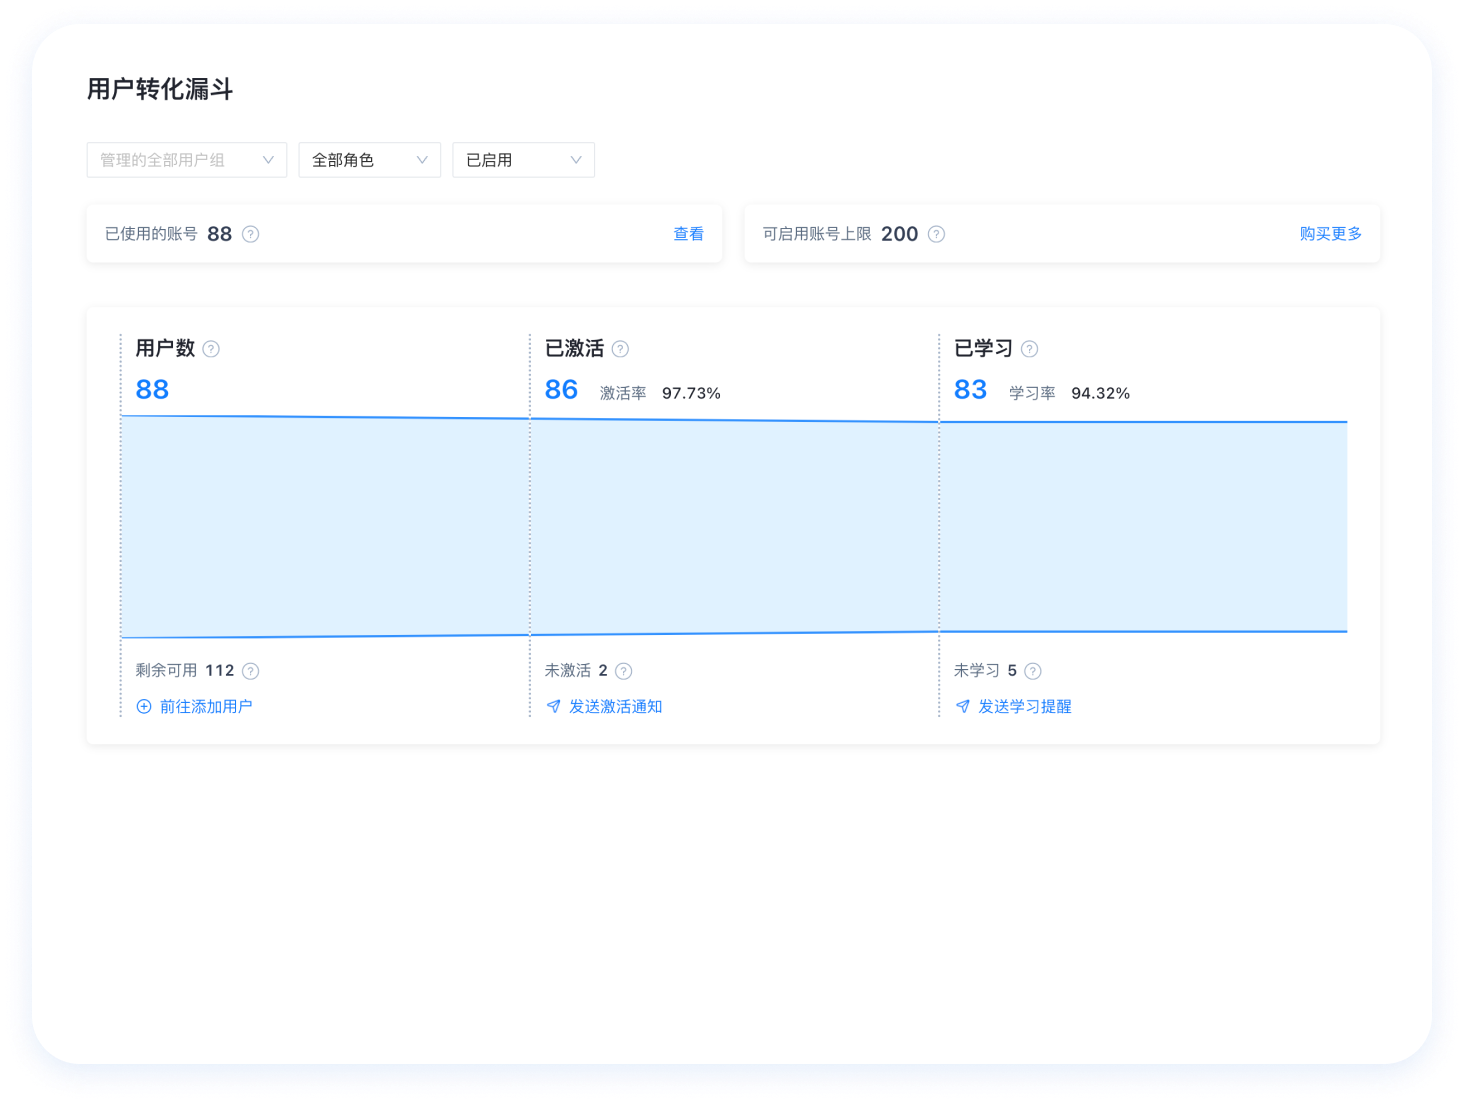Screen dimensions: 1464x1104
Task: Show tooltip icon next to 已学习 heading
Action: 1029,349
